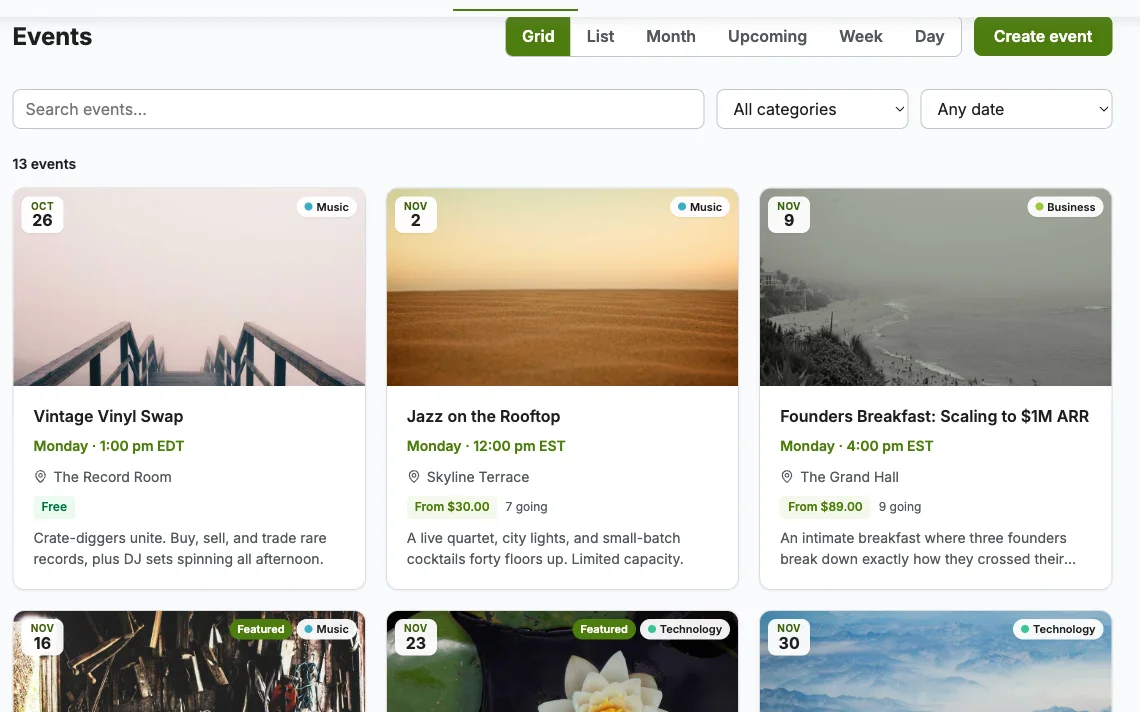Click the "Crate-diggers unite" description text
Image resolution: width=1140 pixels, height=712 pixels.
[x=180, y=548]
